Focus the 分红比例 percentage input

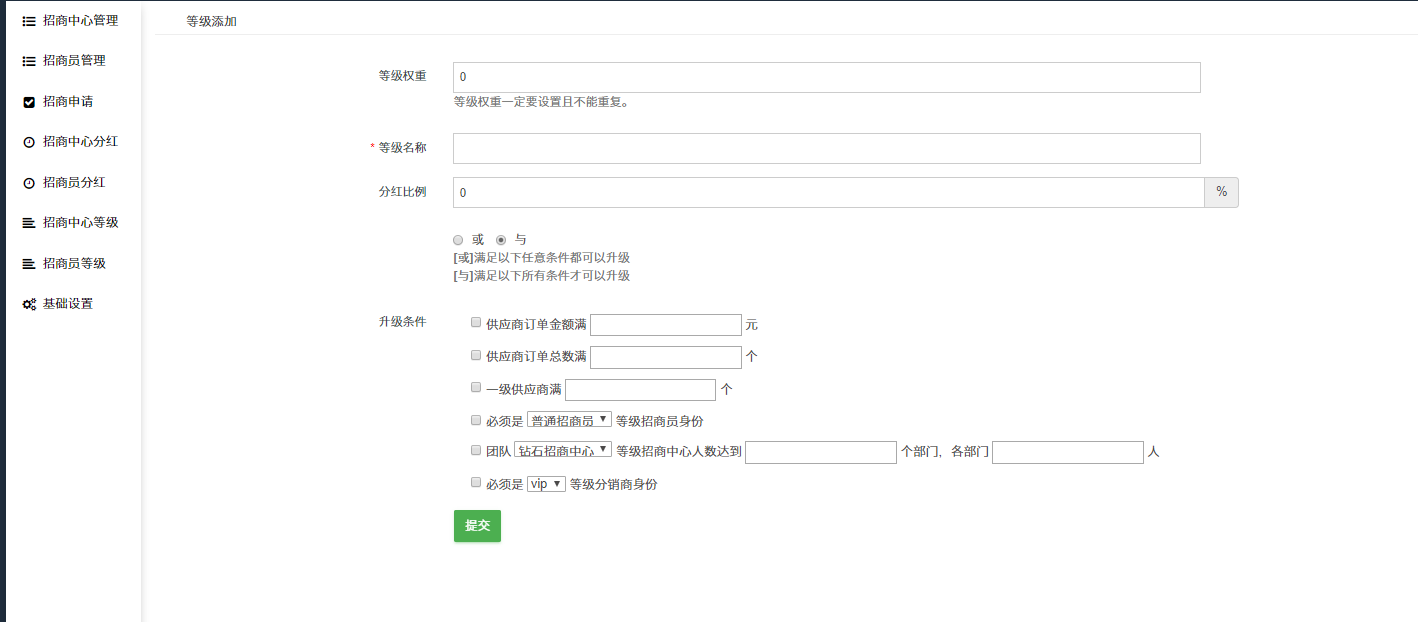tap(828, 192)
